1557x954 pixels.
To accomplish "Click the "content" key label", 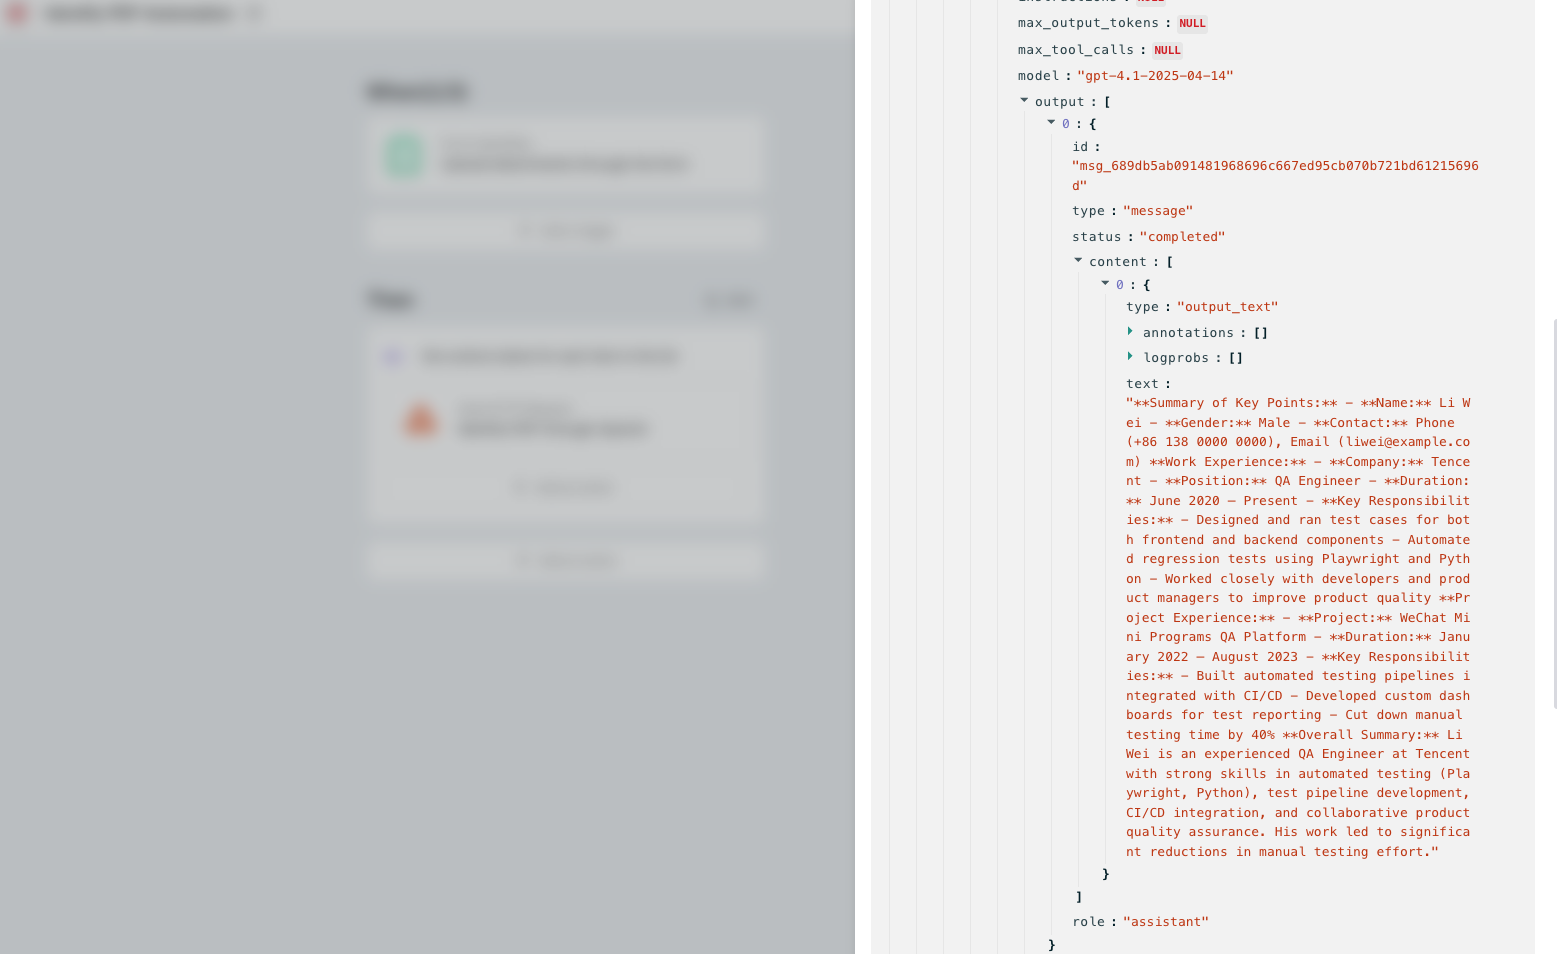I will [x=1118, y=262].
